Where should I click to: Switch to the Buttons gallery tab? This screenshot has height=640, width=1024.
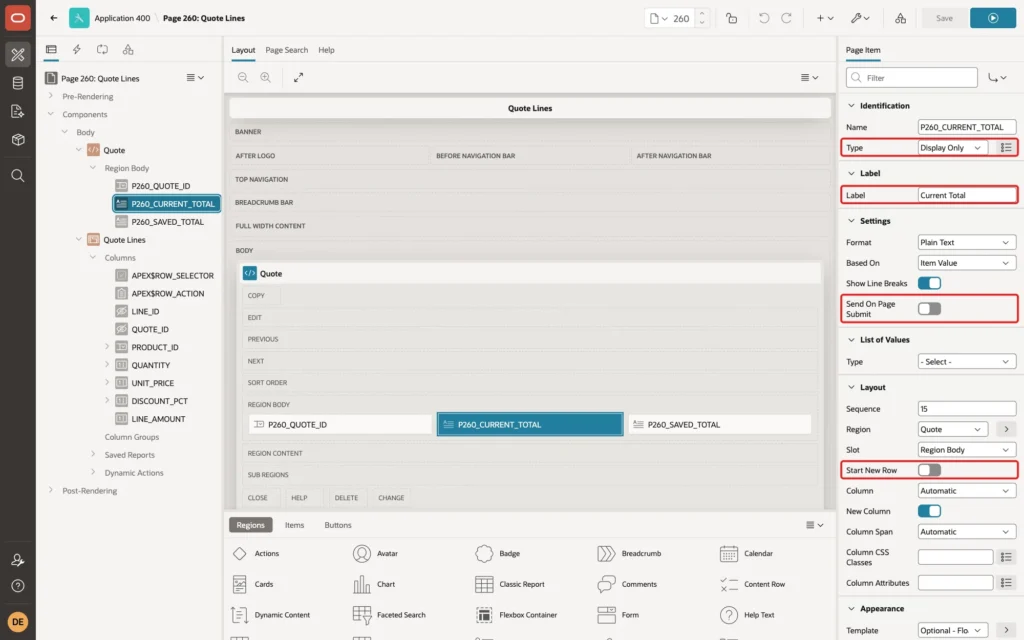338,525
